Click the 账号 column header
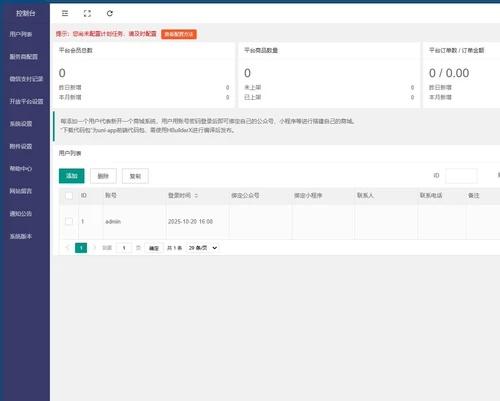The image size is (500, 401). point(111,195)
